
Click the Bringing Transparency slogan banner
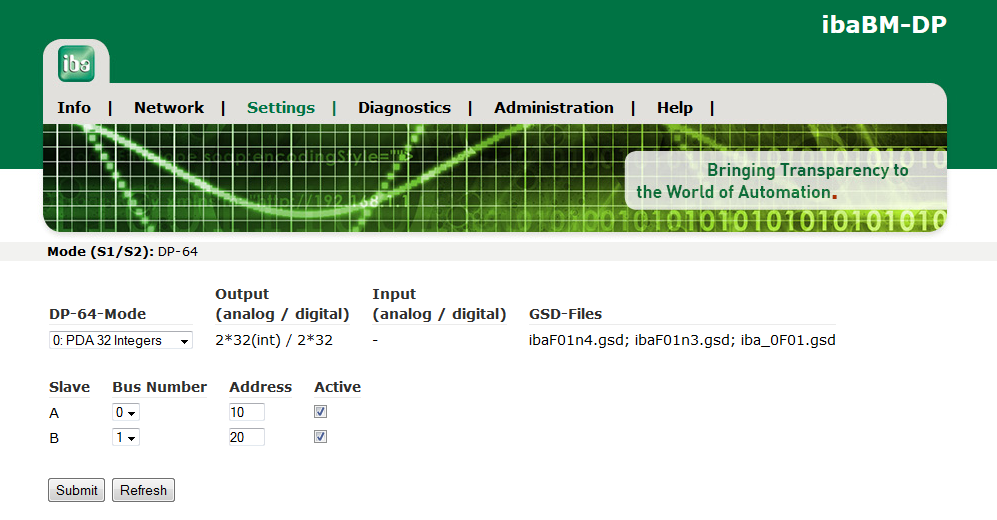(786, 181)
